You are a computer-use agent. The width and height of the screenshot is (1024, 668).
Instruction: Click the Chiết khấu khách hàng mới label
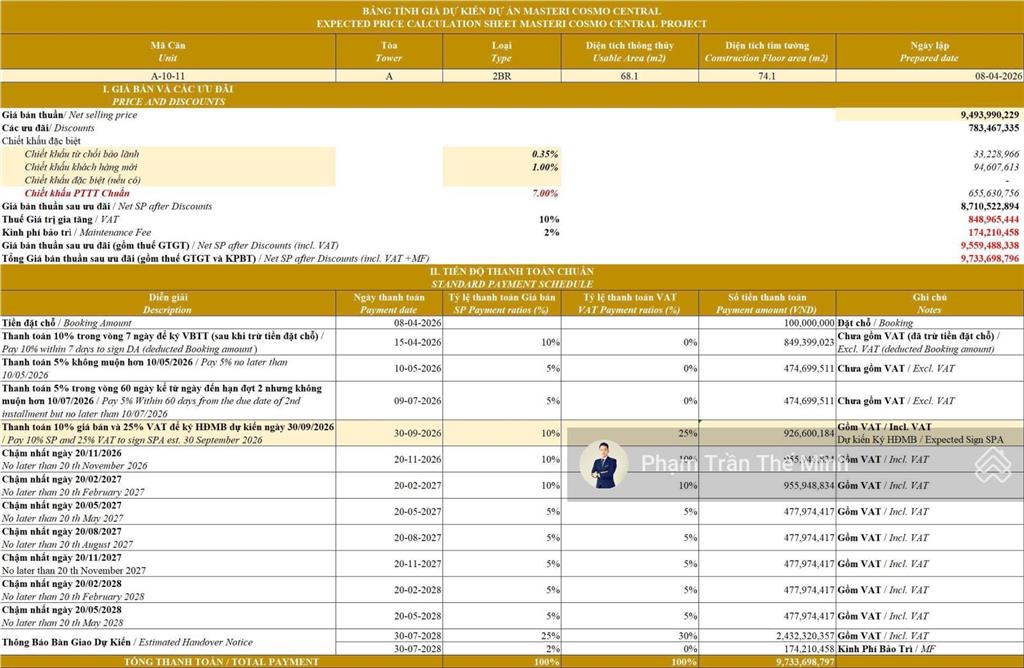tap(81, 167)
